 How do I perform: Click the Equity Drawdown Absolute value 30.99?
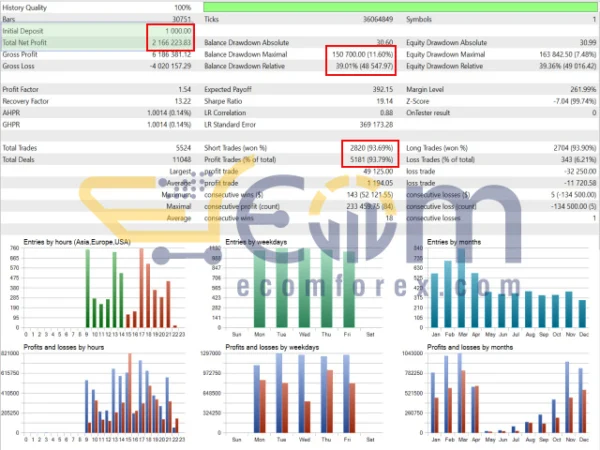point(588,42)
